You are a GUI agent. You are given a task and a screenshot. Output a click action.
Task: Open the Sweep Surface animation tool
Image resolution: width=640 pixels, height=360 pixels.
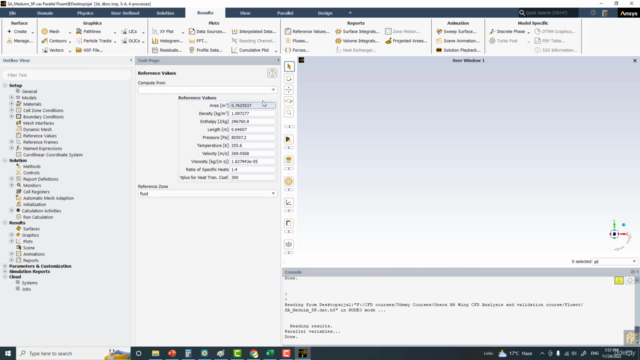tap(456, 31)
